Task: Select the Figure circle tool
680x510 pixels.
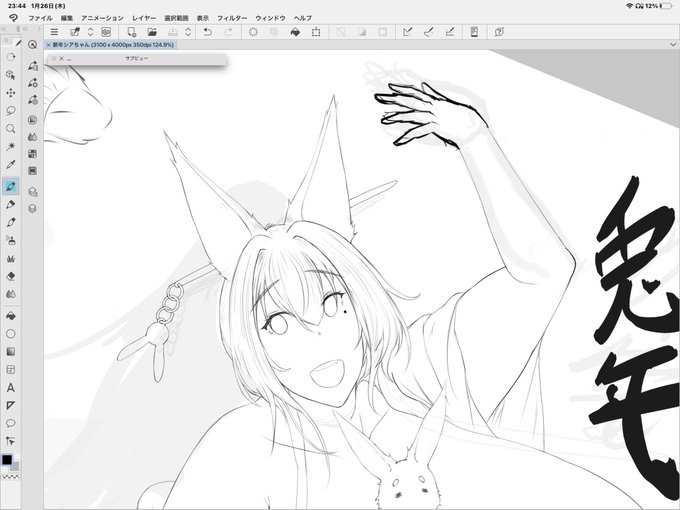Action: (11, 333)
